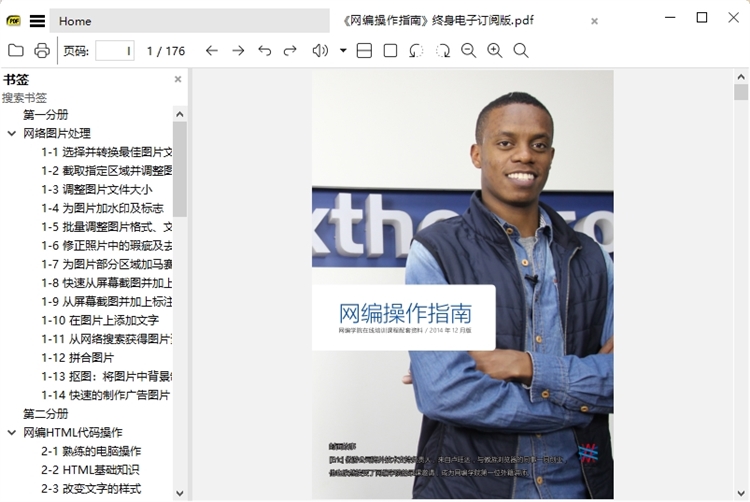
Task: Click the page number input field
Action: coord(114,51)
